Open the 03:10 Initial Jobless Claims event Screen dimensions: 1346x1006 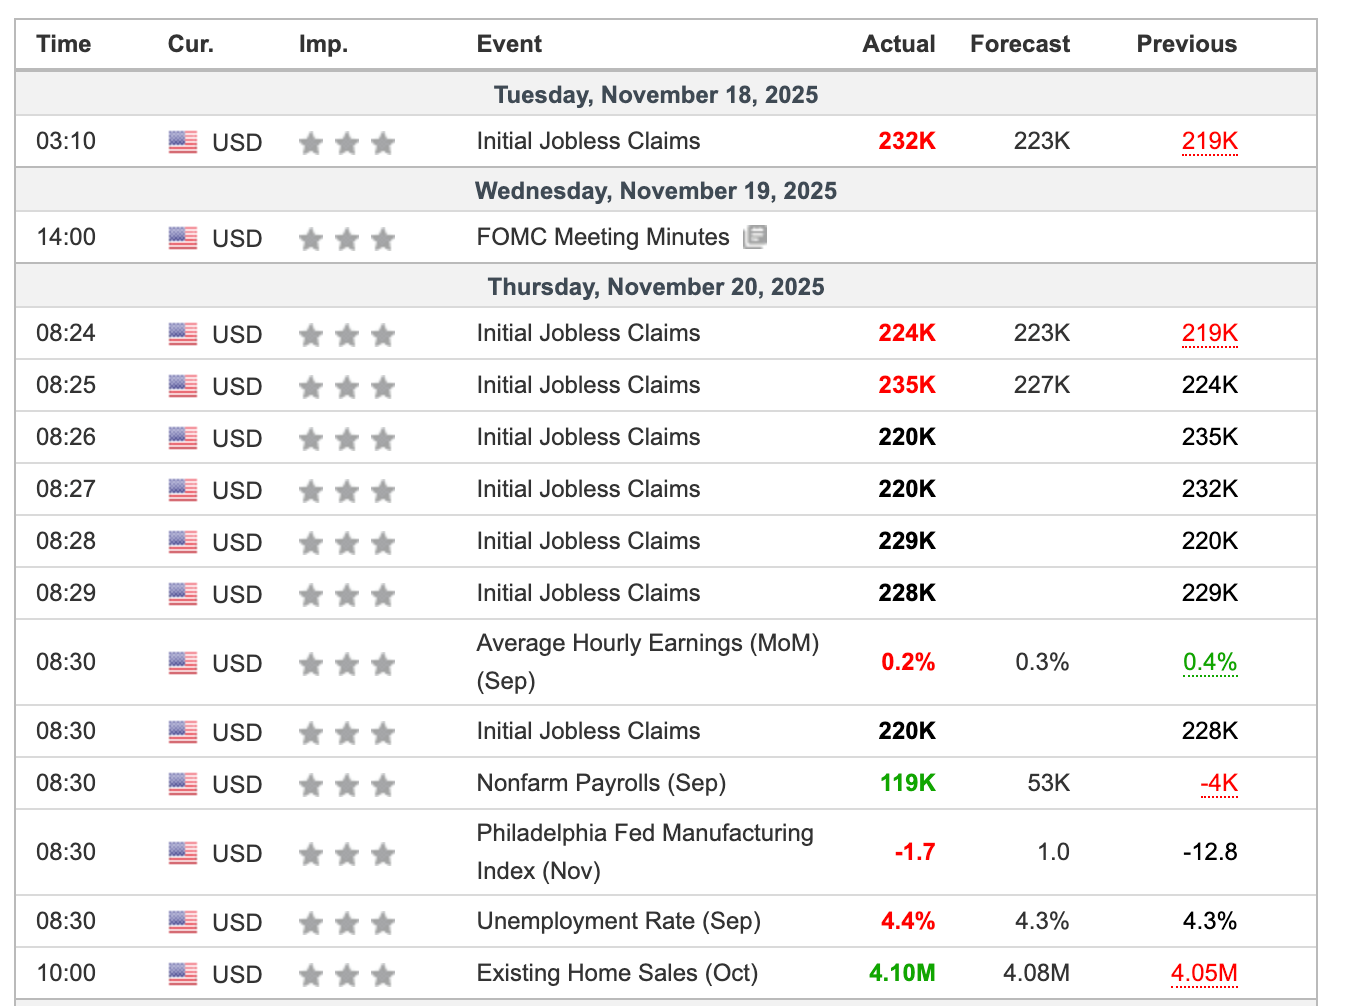tap(588, 141)
